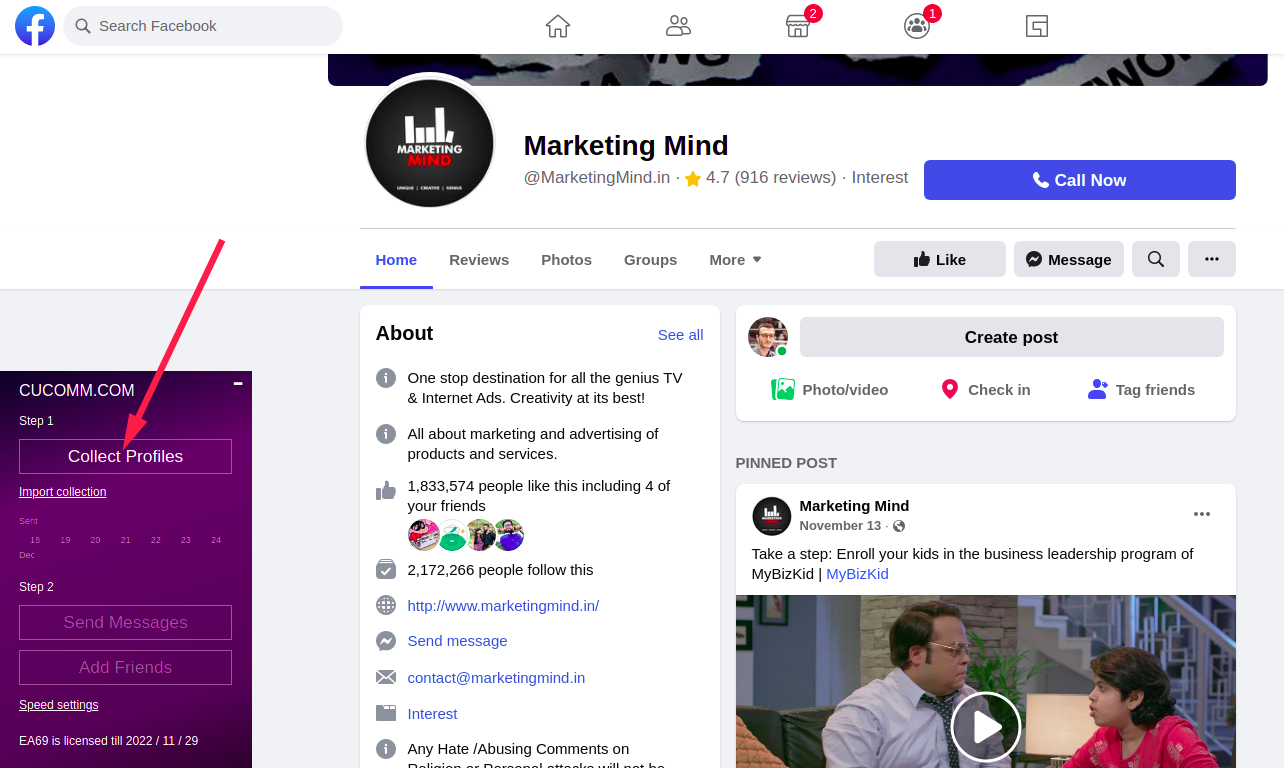Screen dimensions: 1284x768
Task: Open Marketing Mind name on pinned post
Action: [x=854, y=506]
